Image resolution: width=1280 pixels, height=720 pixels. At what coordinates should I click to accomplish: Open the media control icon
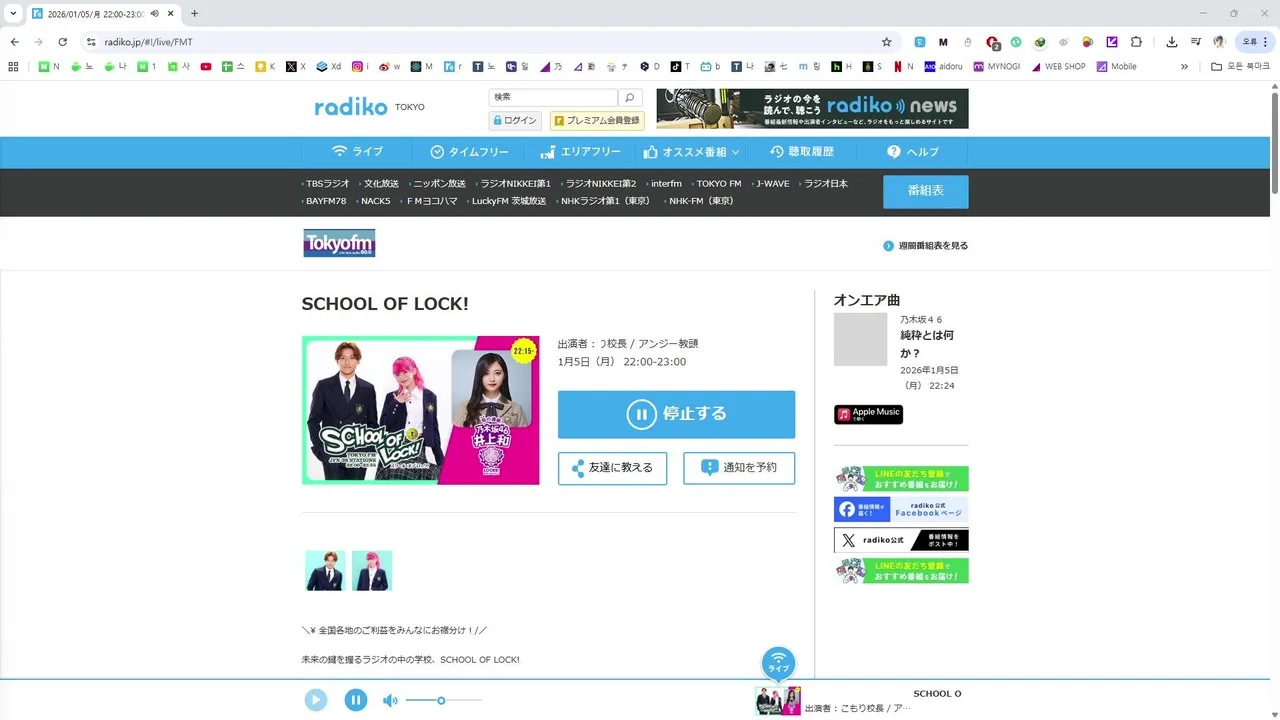[x=1196, y=42]
